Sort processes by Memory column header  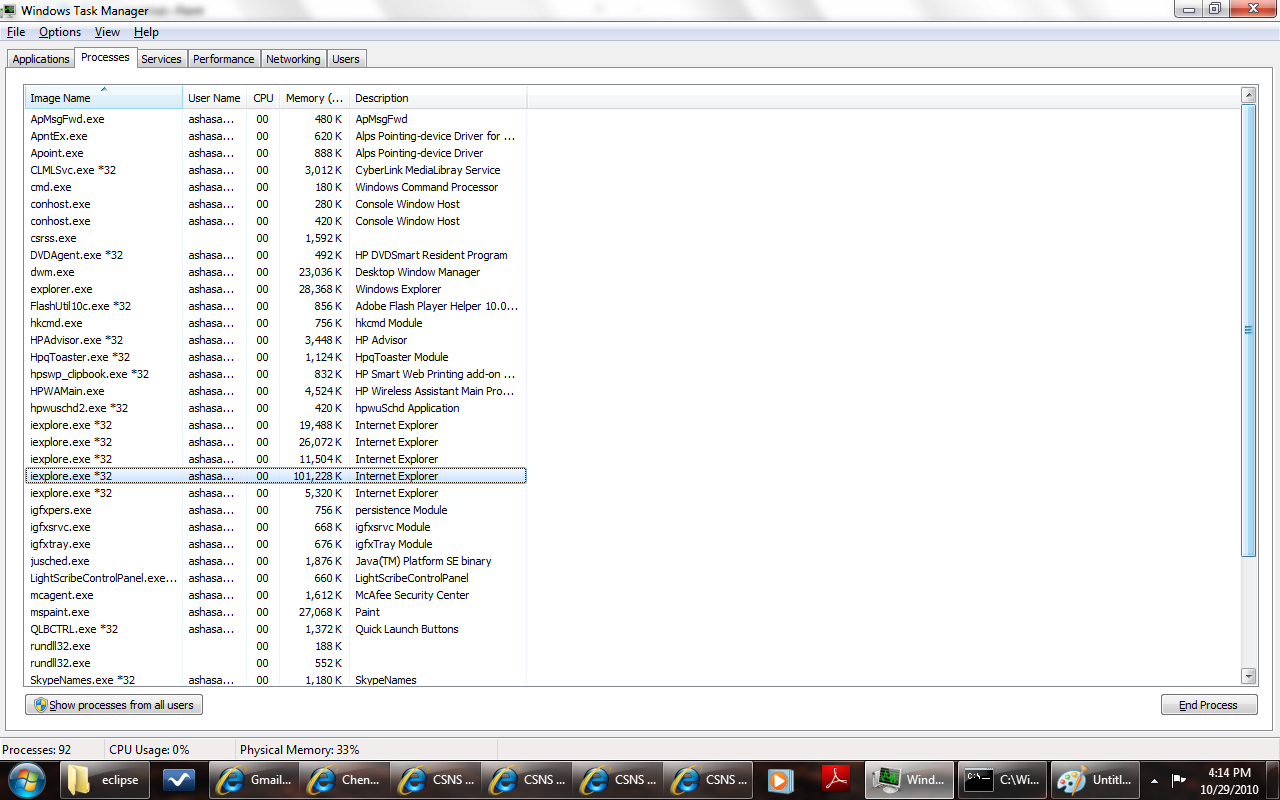(x=314, y=98)
